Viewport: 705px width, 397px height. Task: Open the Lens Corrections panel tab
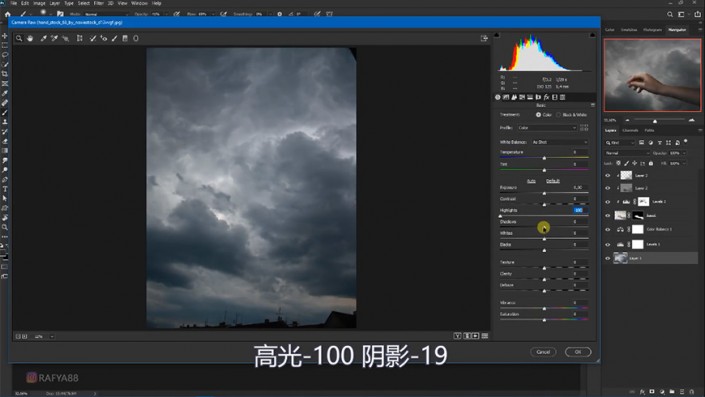click(538, 97)
